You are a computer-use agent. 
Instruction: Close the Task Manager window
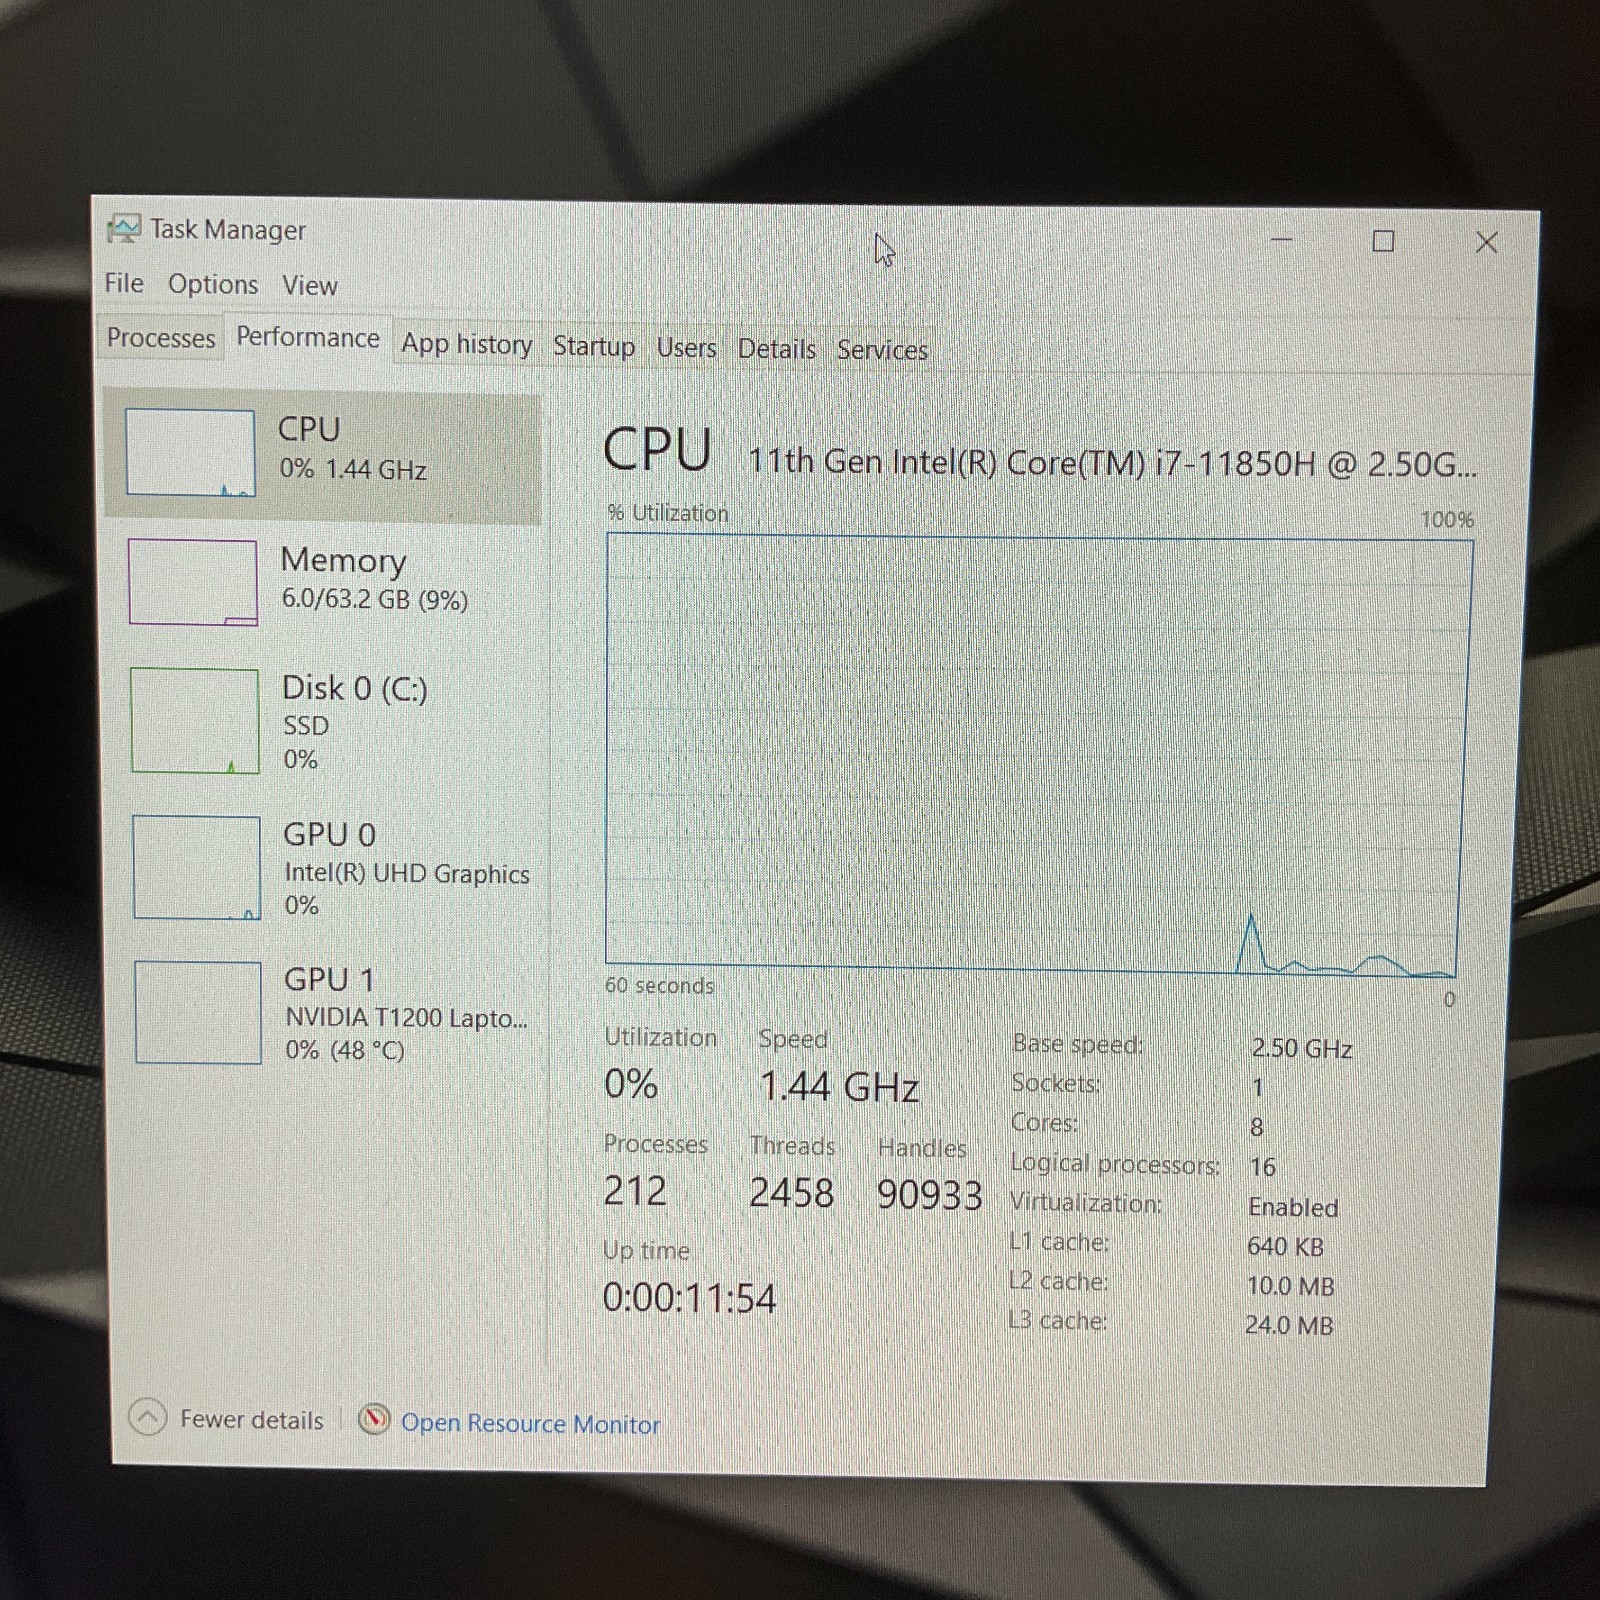tap(1486, 242)
